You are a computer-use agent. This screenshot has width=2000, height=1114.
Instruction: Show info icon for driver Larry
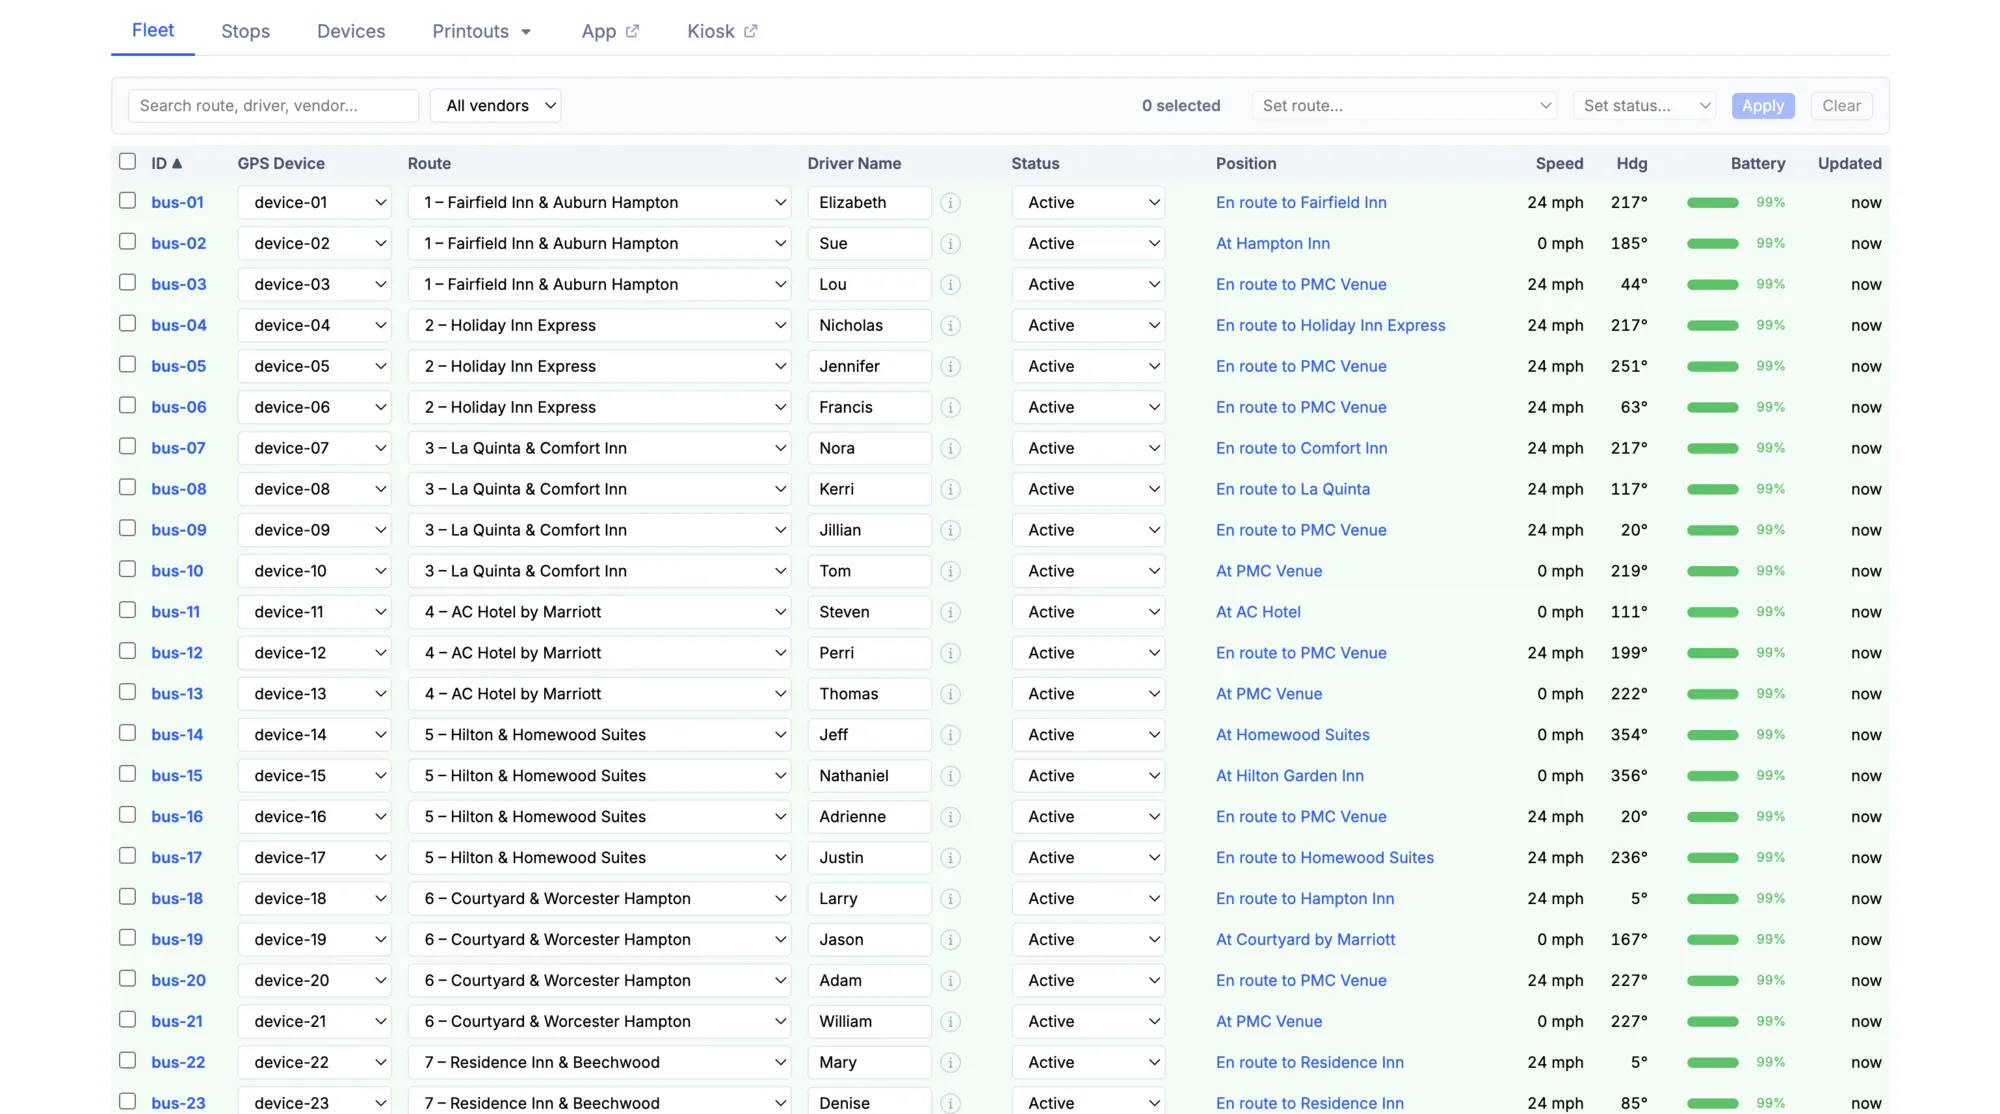(x=950, y=899)
